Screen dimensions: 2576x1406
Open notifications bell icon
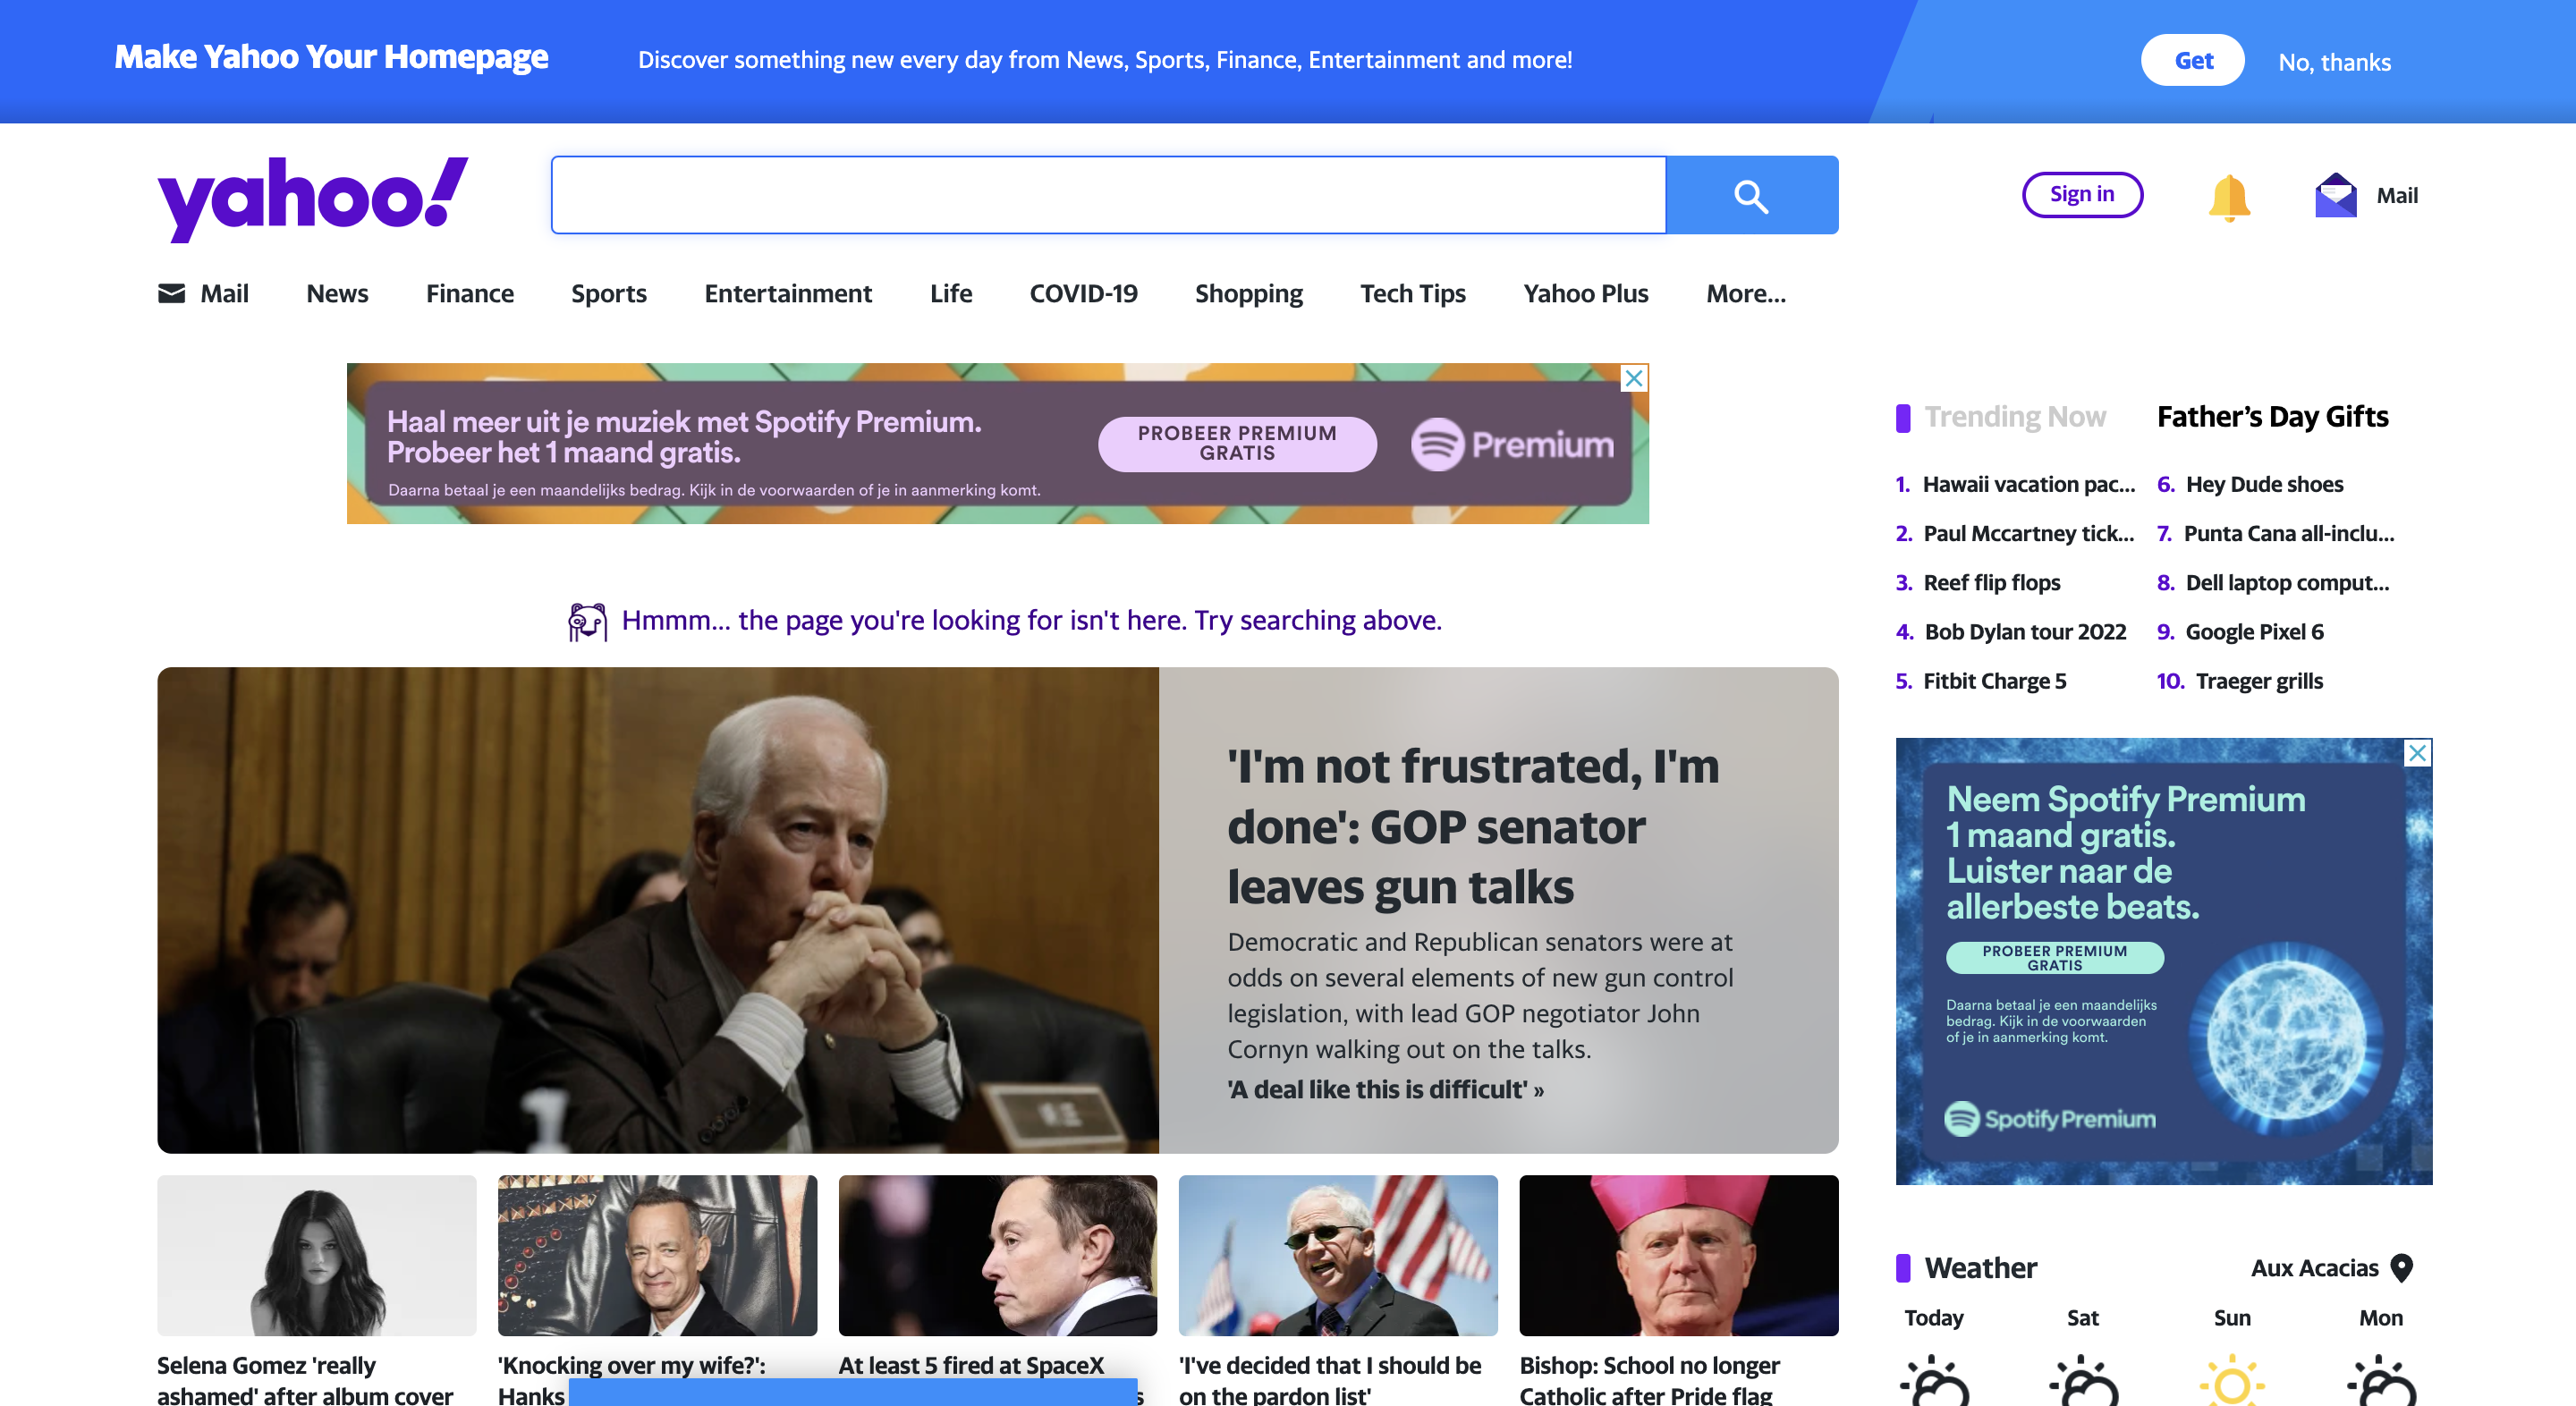pos(2228,196)
